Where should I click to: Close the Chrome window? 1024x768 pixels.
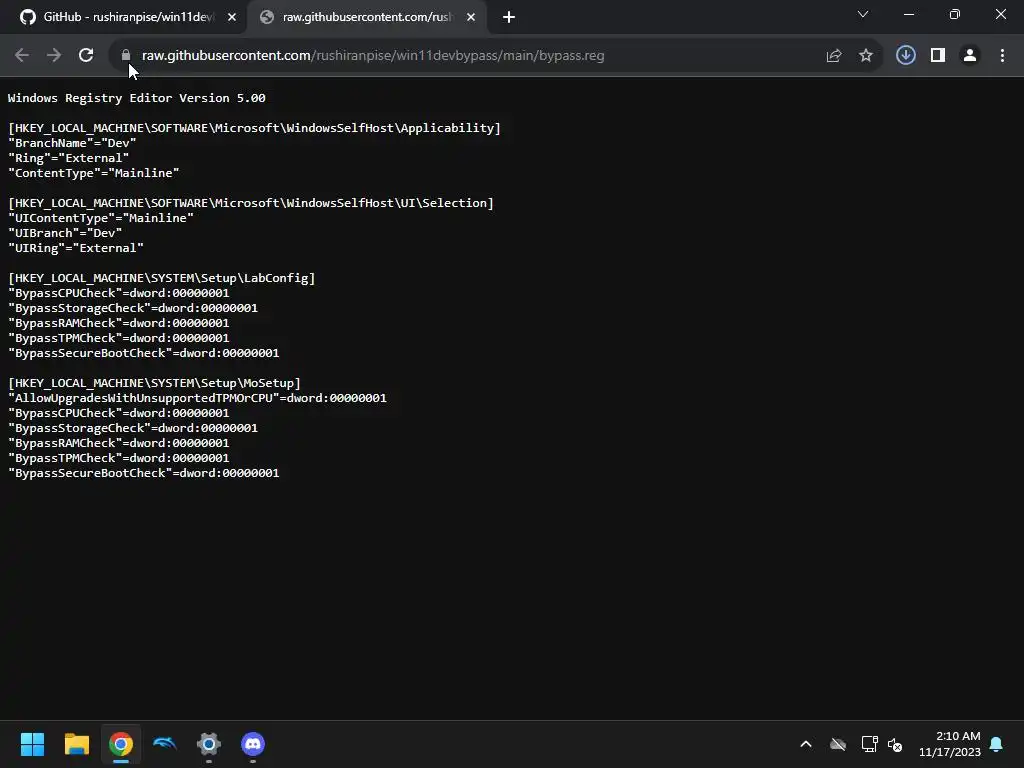point(1000,14)
